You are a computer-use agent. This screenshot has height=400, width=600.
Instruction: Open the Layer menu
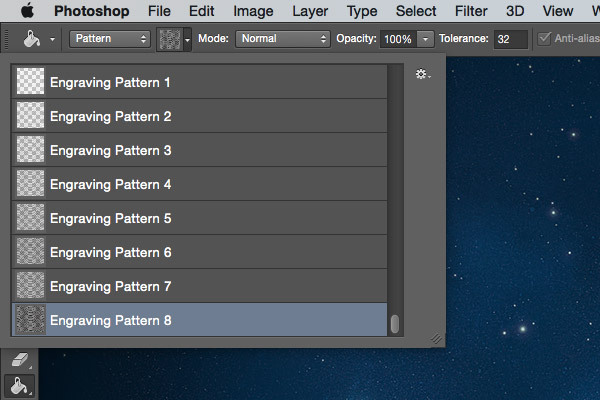310,11
